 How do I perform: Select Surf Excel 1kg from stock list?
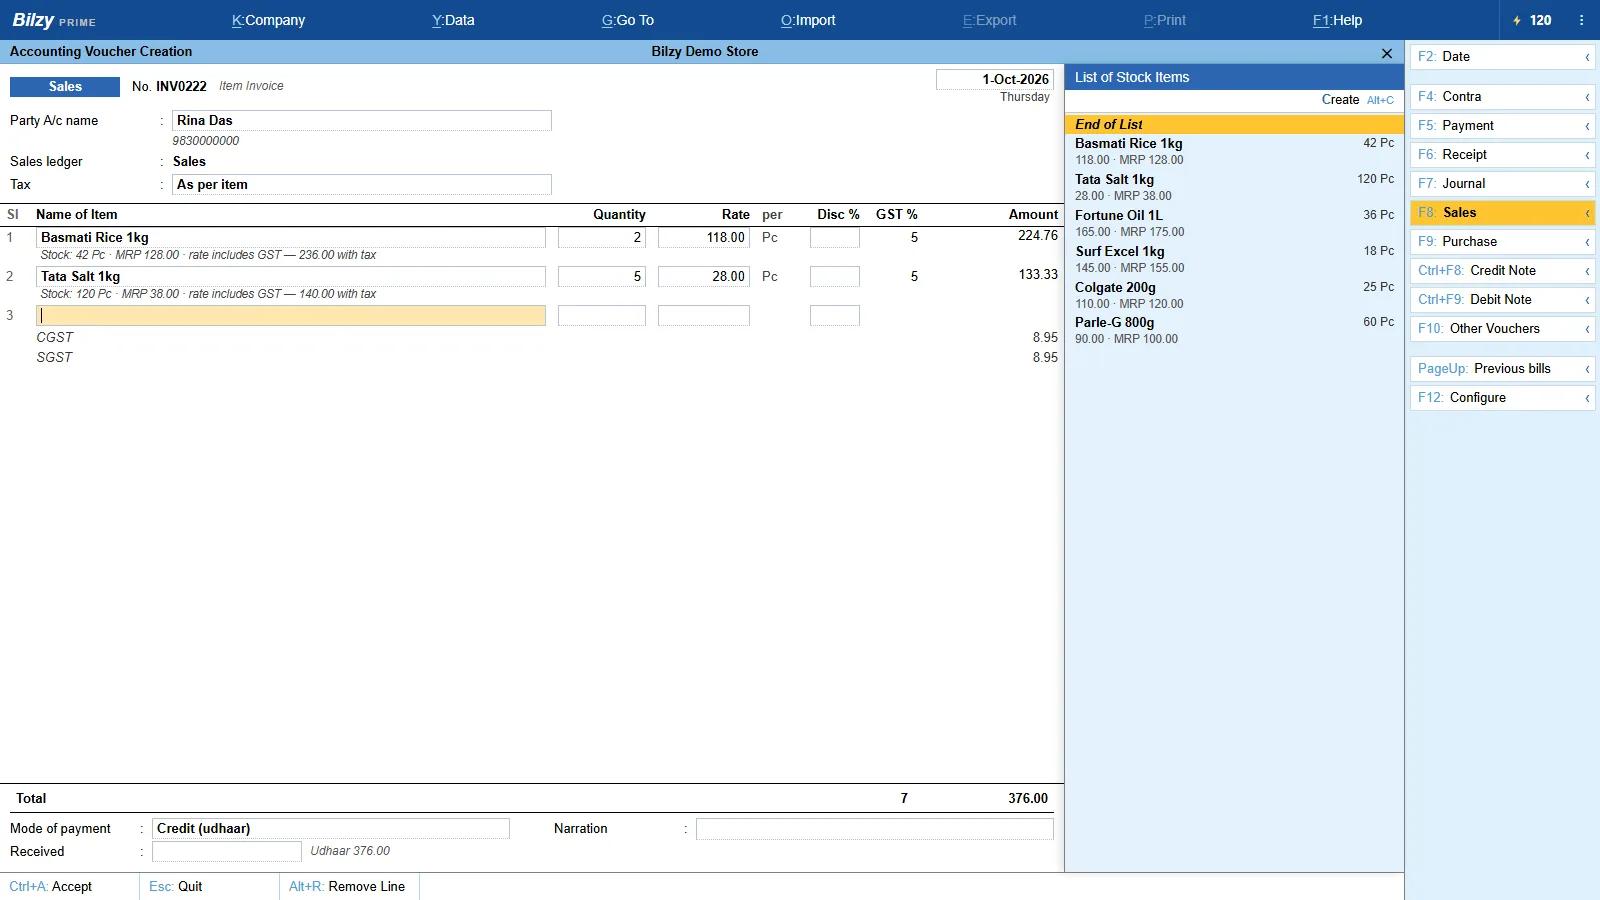coord(1234,259)
